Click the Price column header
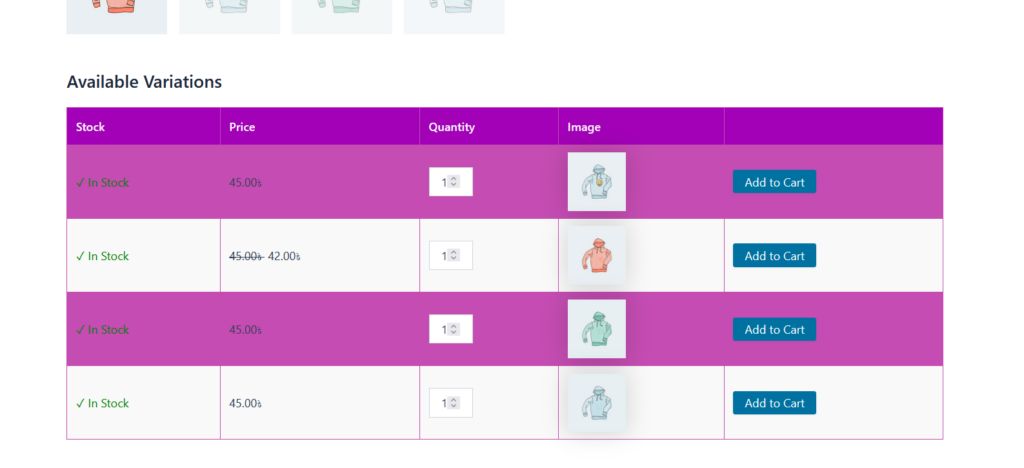This screenshot has width=1024, height=468. click(x=242, y=127)
